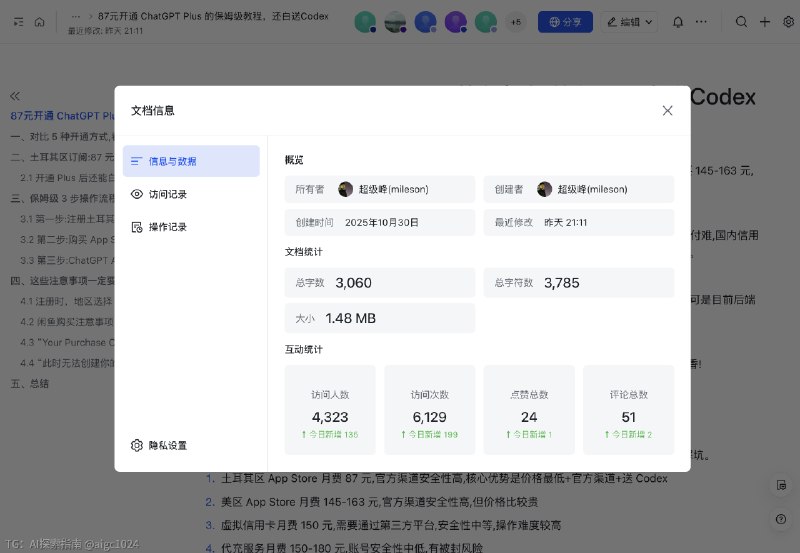Click the home icon in top bar
The height and width of the screenshot is (553, 800).
tap(40, 22)
